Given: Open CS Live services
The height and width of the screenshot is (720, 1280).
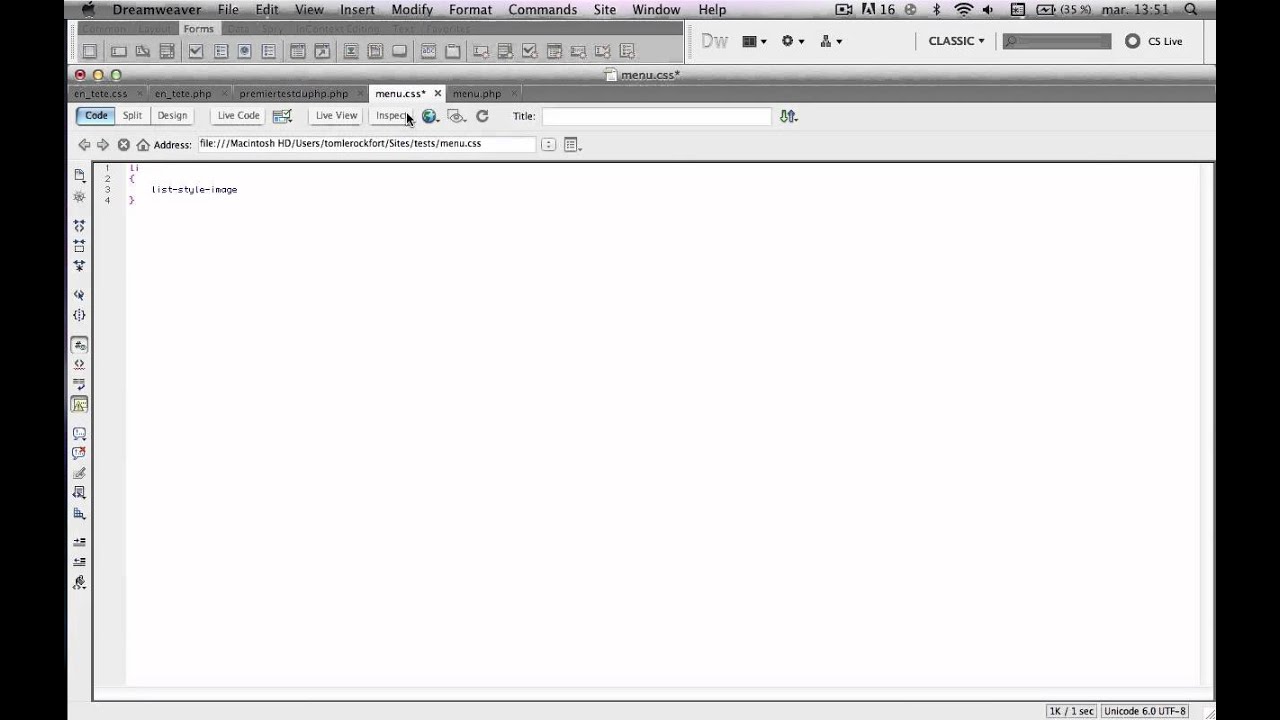Looking at the screenshot, I should [x=1154, y=41].
